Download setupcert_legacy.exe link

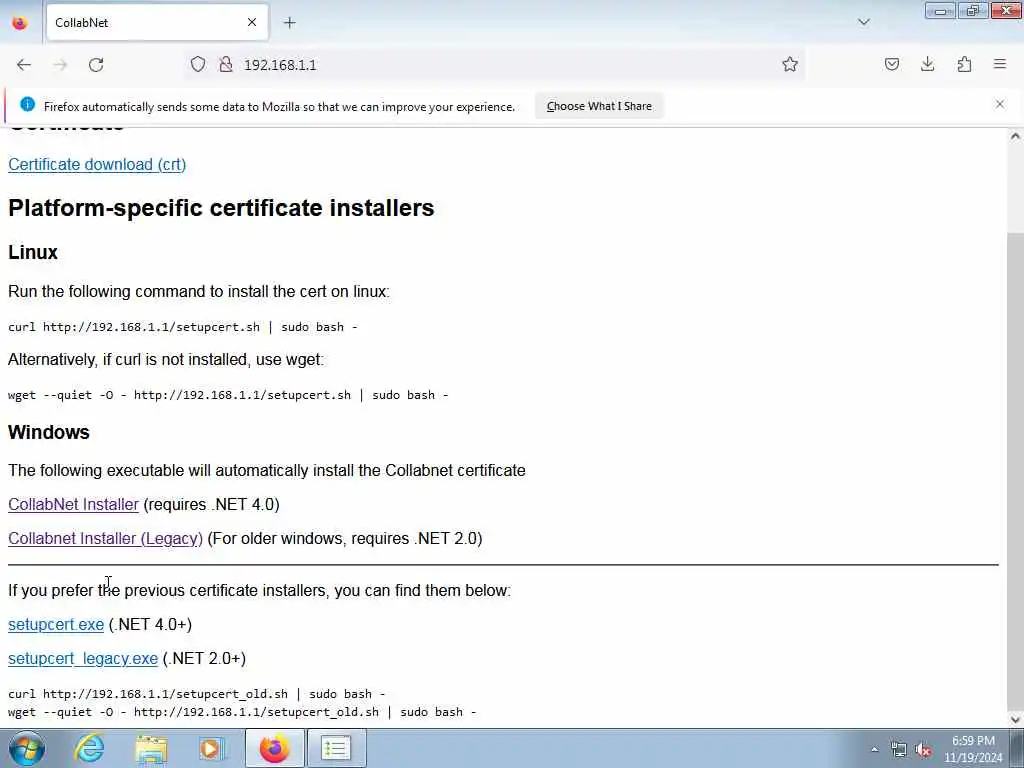click(83, 658)
